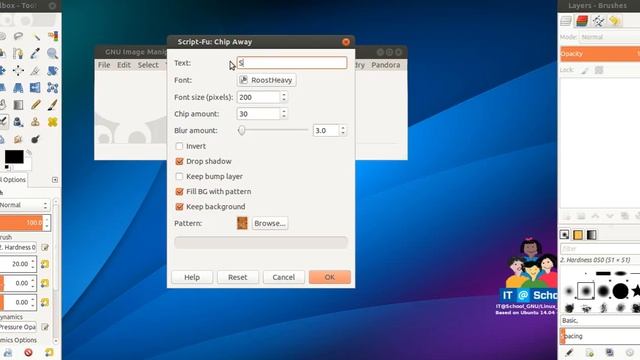Click the File menu in GIMP window

tap(104, 65)
